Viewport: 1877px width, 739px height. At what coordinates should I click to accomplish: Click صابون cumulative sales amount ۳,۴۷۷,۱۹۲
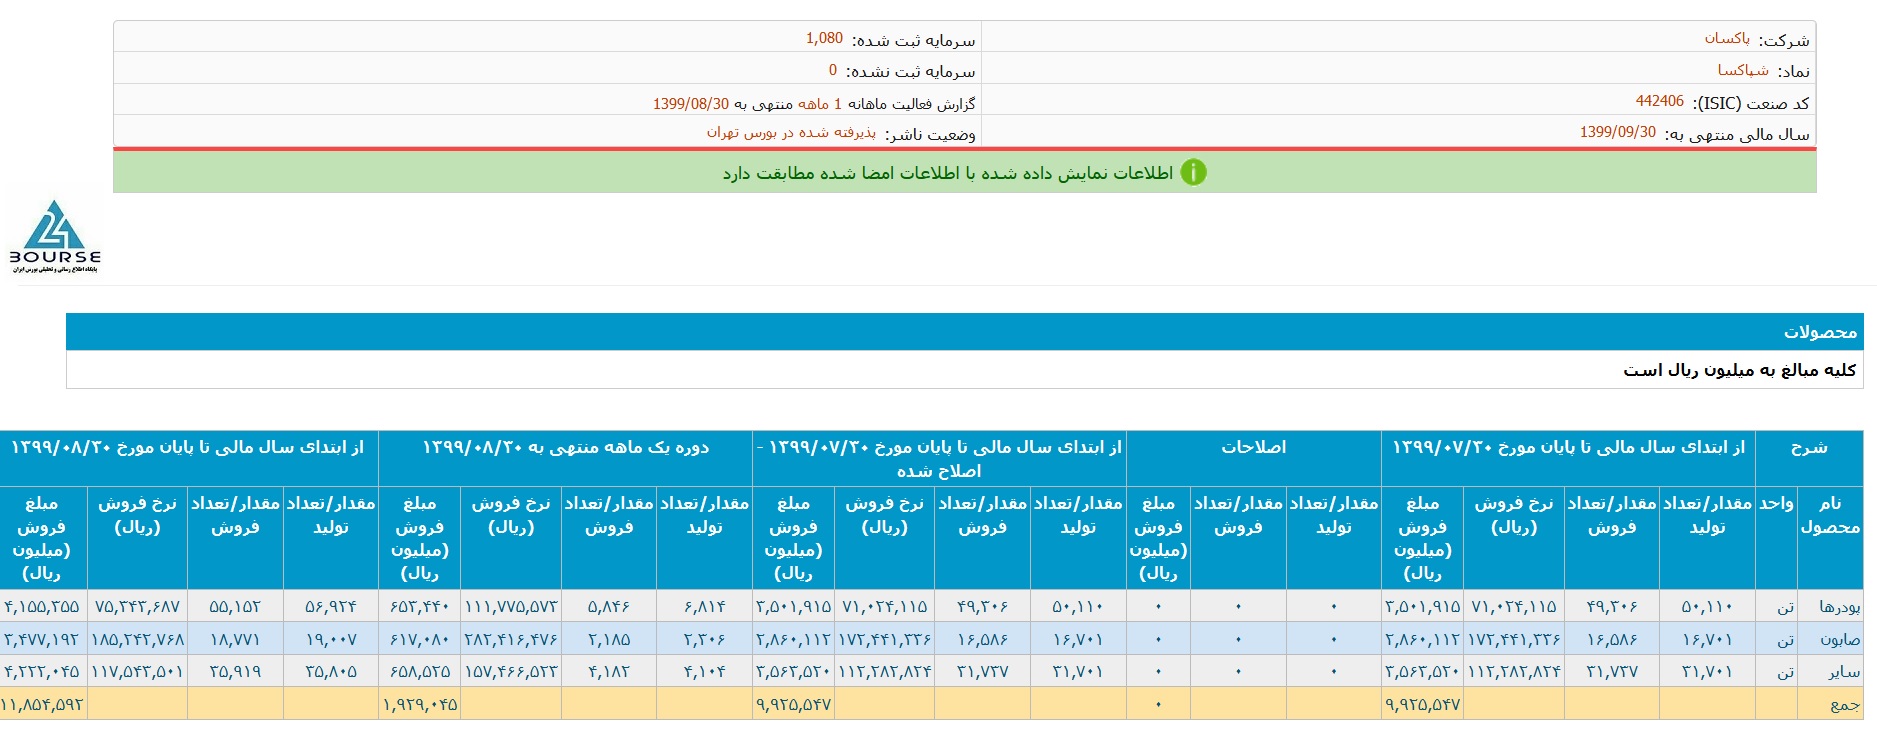point(42,639)
